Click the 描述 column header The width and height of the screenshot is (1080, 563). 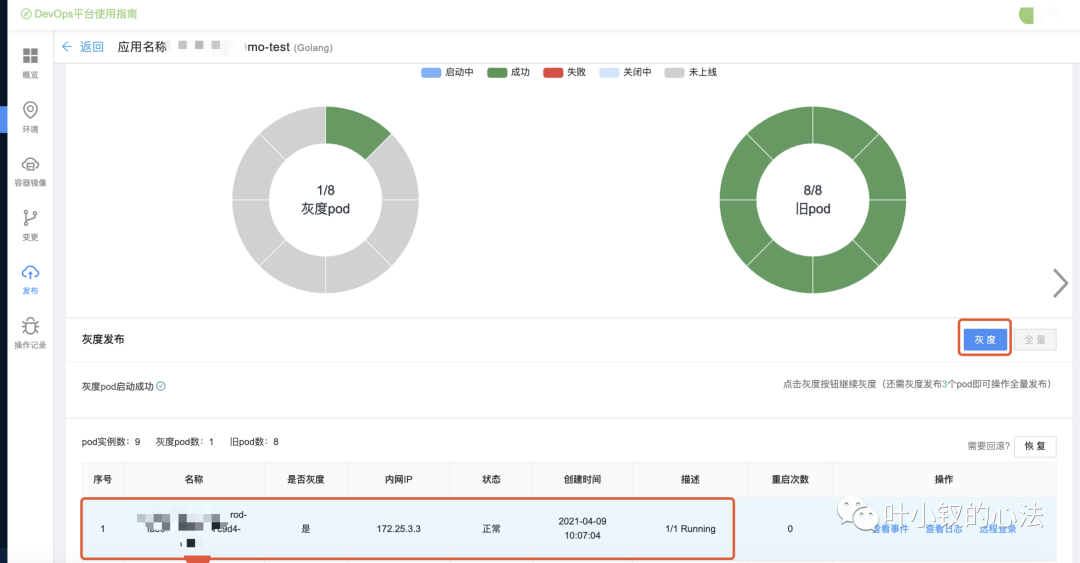point(690,480)
